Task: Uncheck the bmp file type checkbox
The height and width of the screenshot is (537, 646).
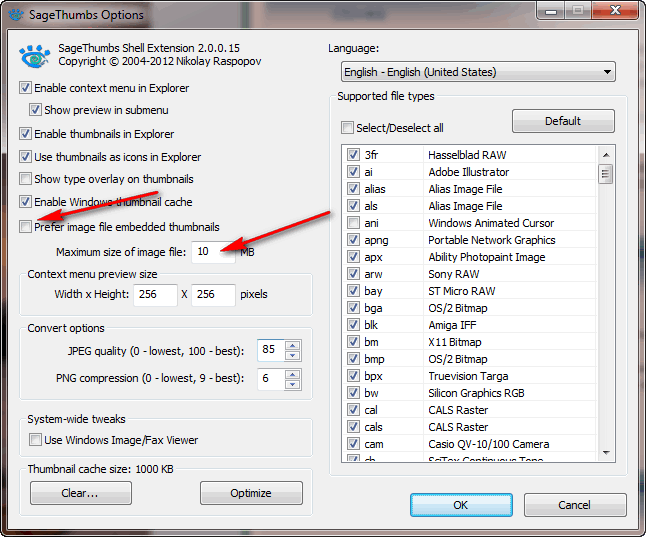Action: (x=353, y=359)
